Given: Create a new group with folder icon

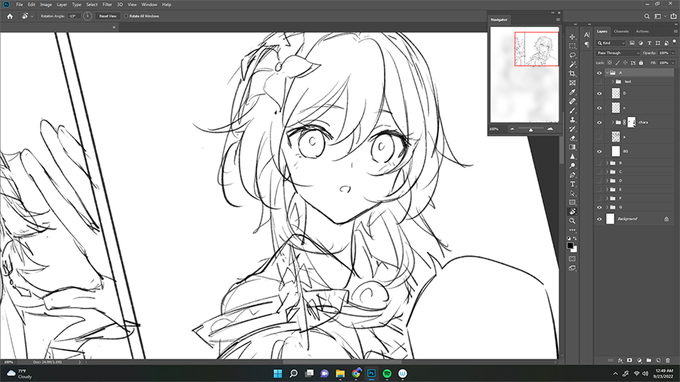Looking at the screenshot, I should click(649, 360).
